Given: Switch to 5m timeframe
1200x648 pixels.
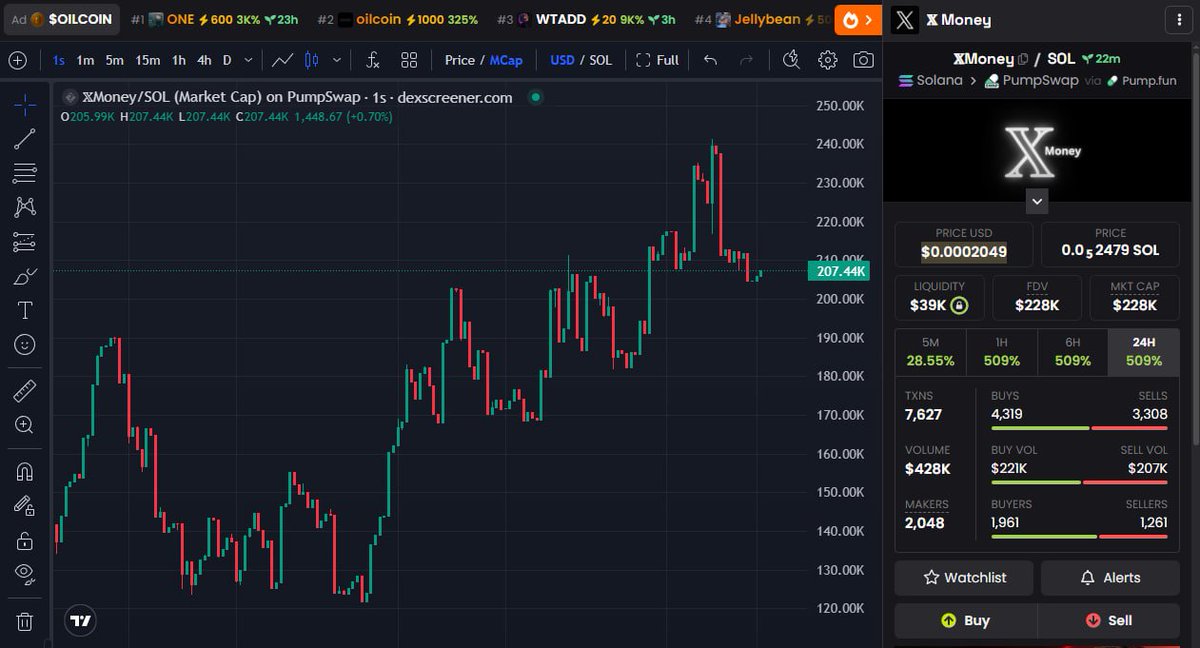Looking at the screenshot, I should (x=115, y=60).
